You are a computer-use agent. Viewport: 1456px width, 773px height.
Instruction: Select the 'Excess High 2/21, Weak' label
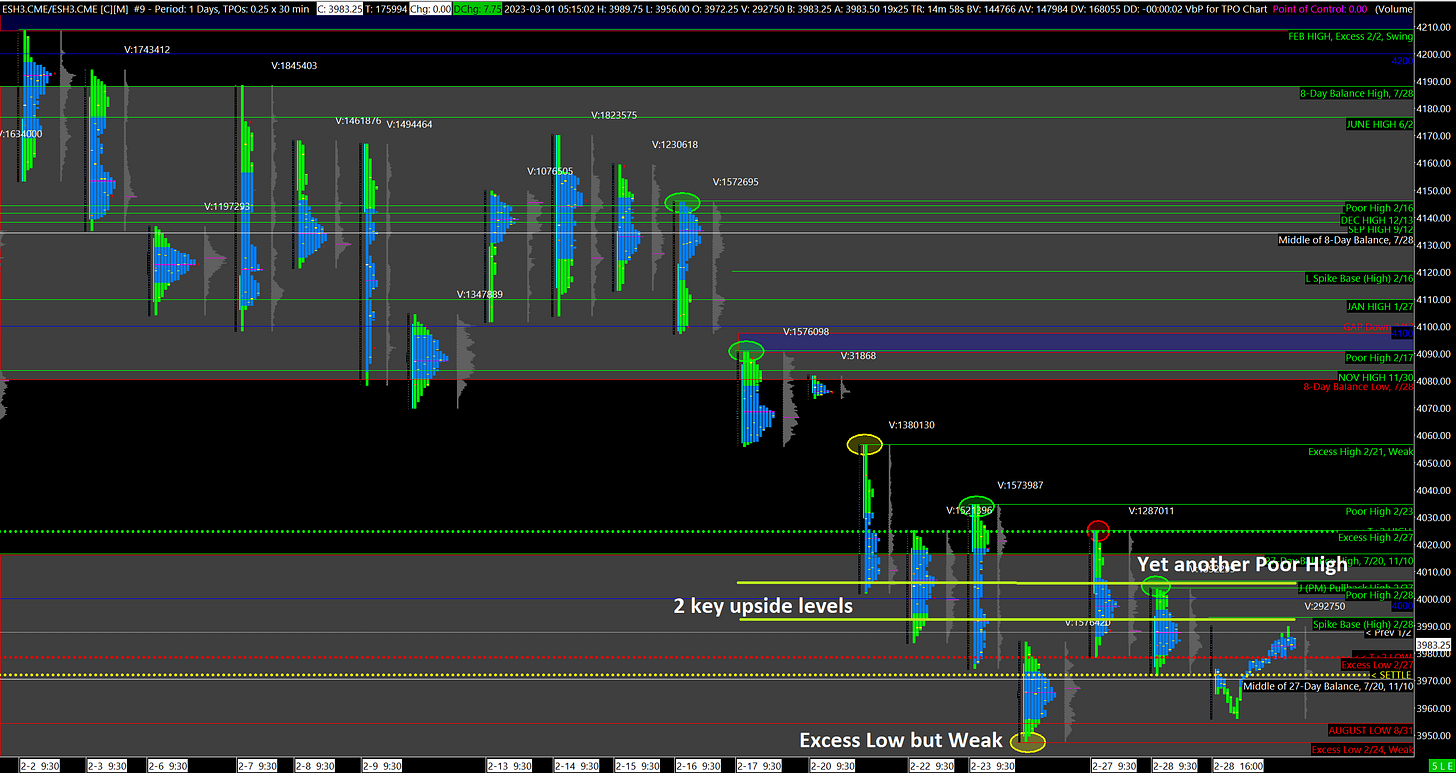1361,452
